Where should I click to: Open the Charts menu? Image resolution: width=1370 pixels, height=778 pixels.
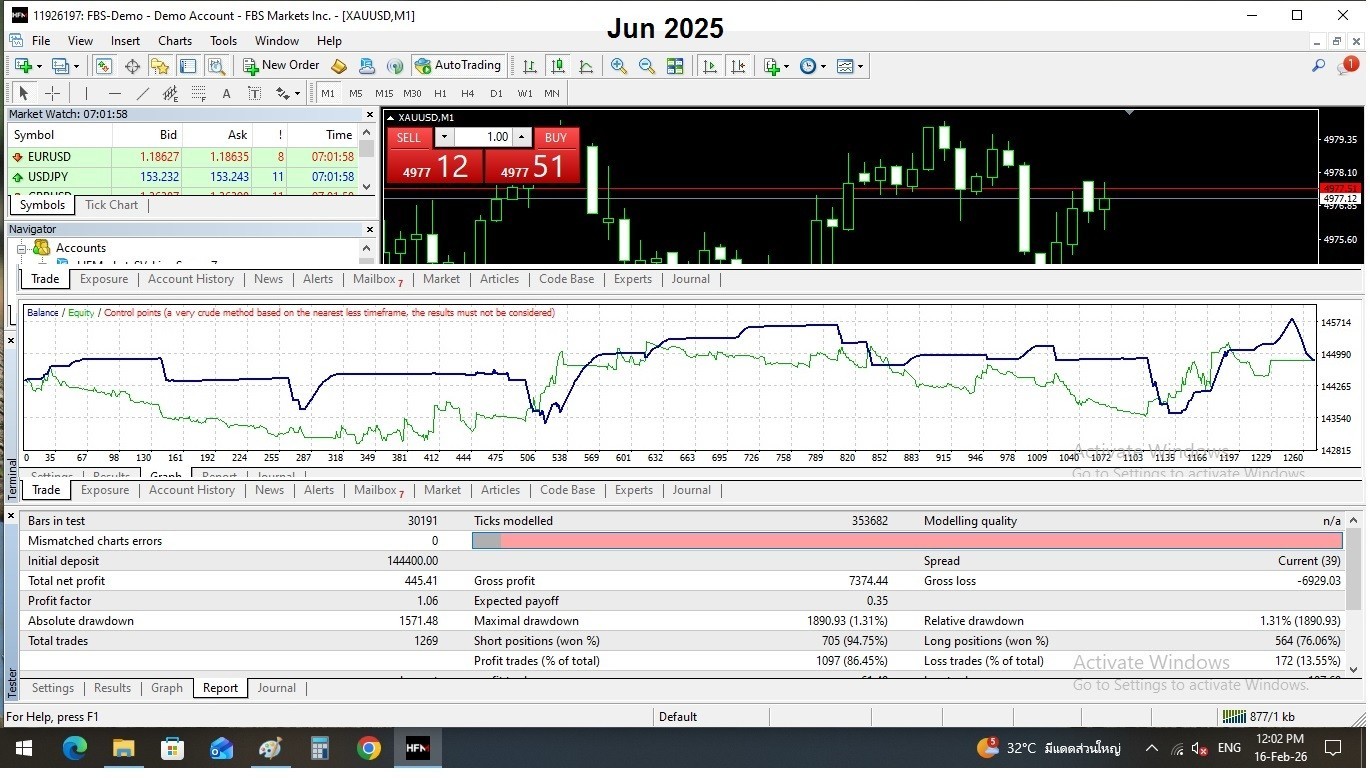pyautogui.click(x=175, y=41)
